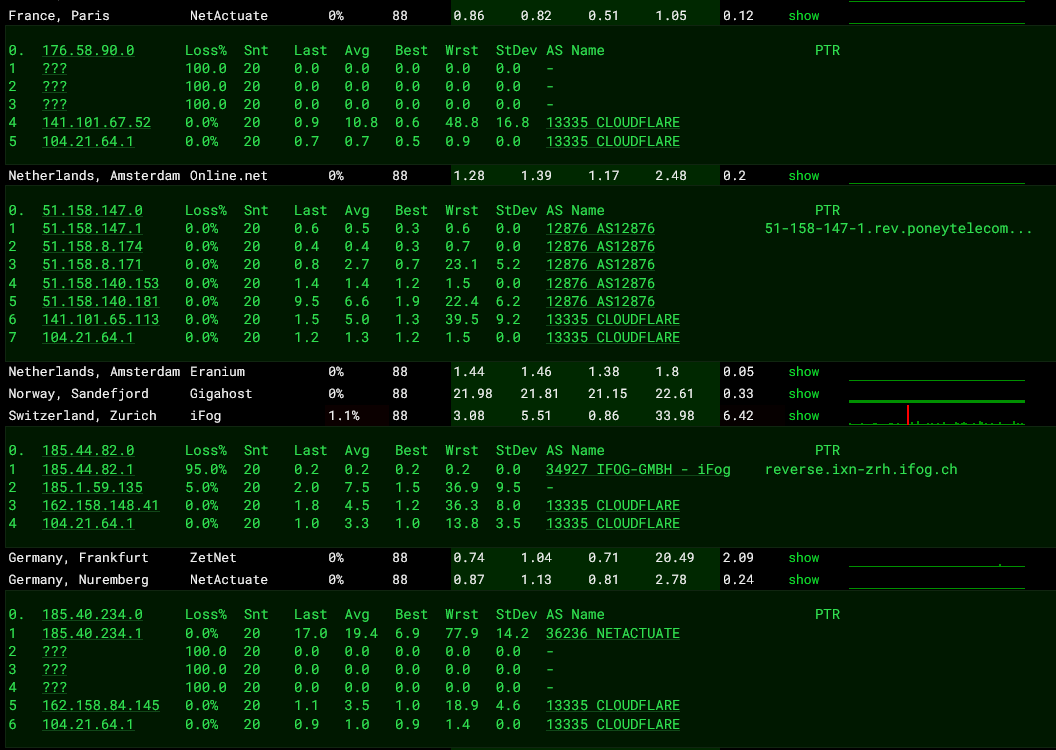The height and width of the screenshot is (750, 1056).
Task: Open the 185.1.59.135 hop link
Action: [92, 487]
